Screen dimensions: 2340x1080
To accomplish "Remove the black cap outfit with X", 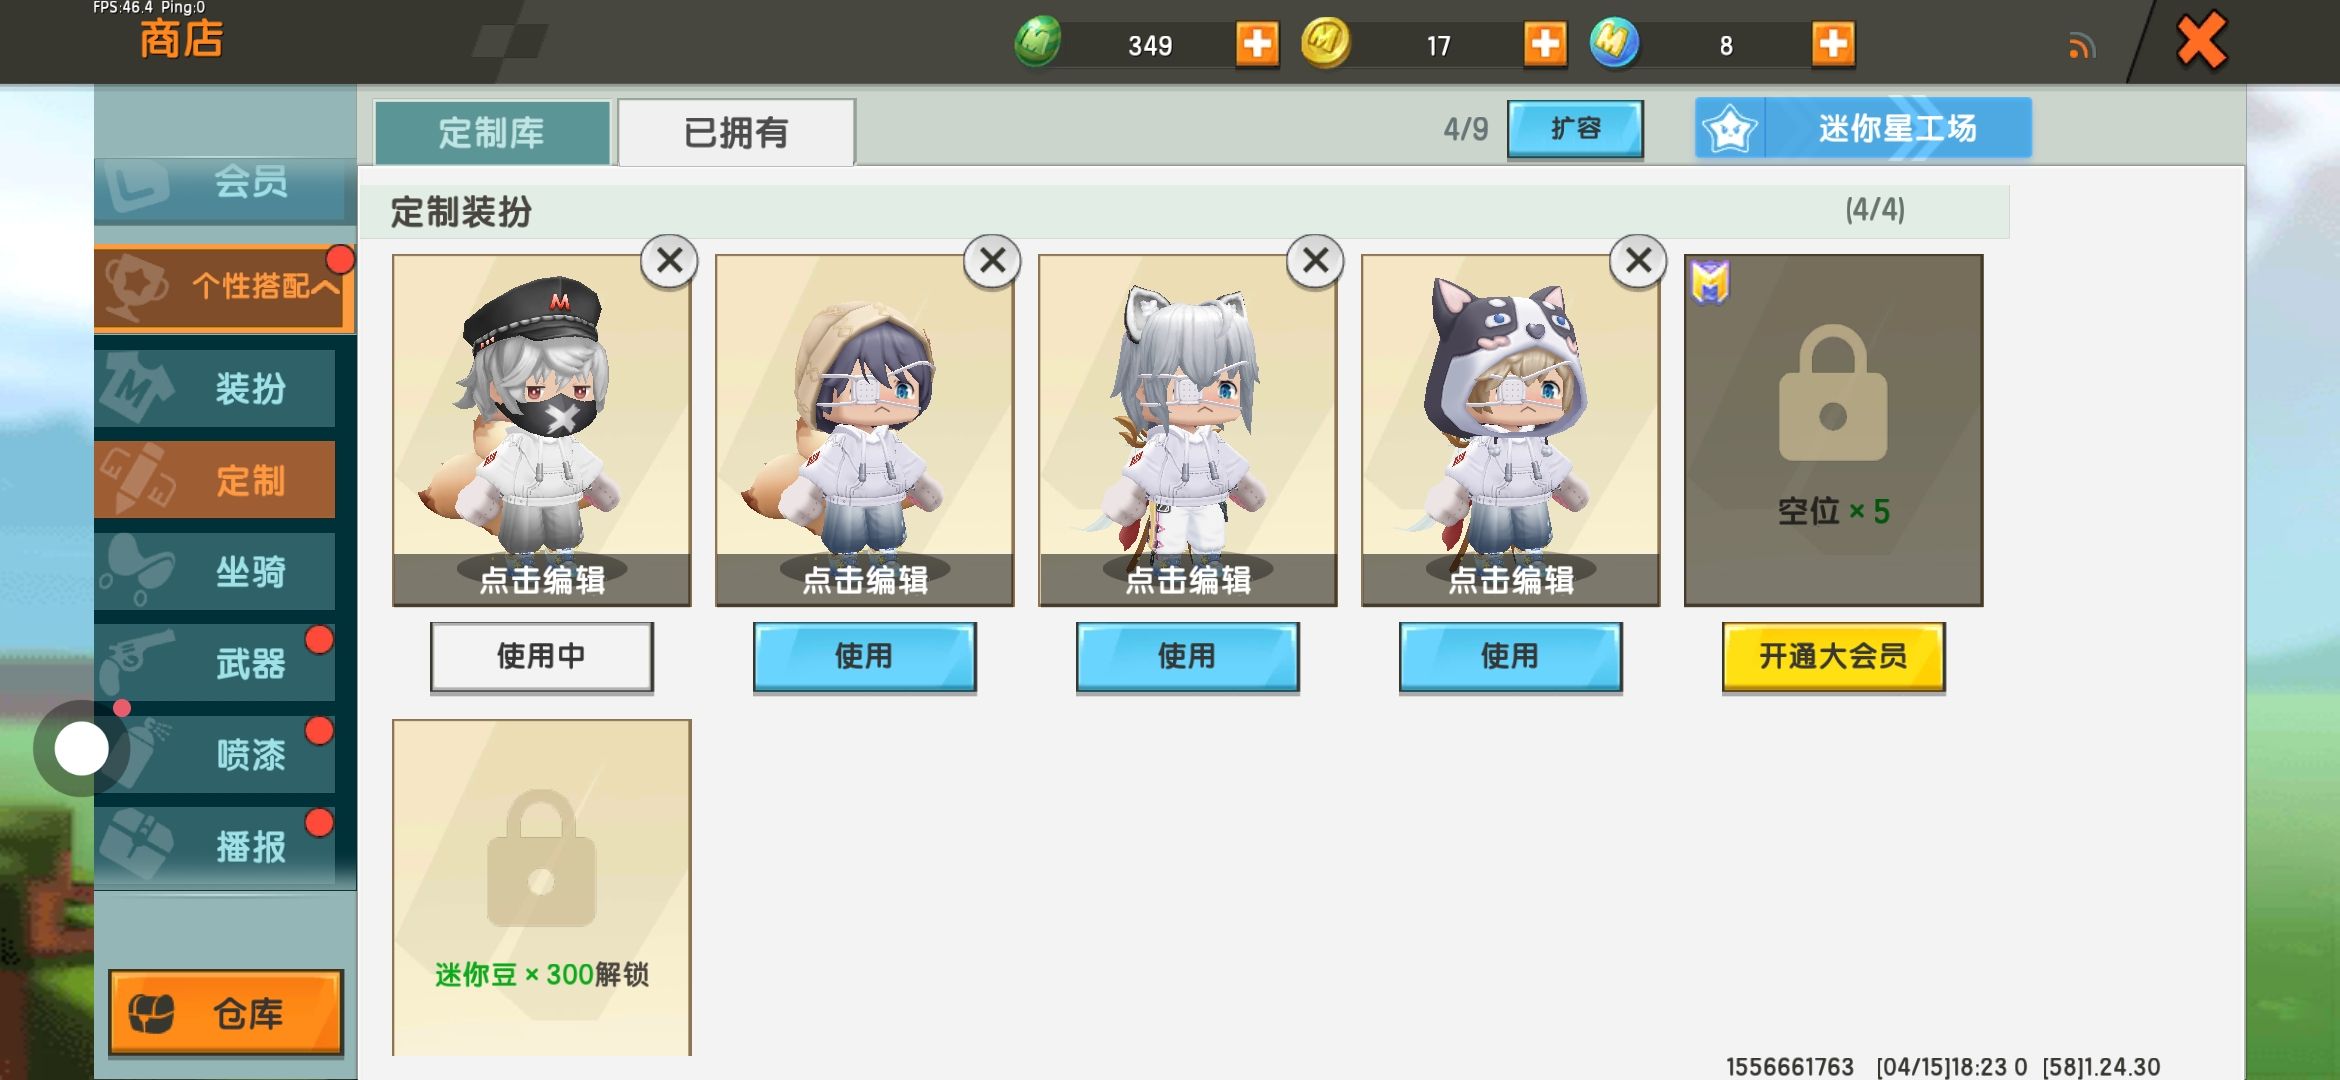I will click(x=669, y=261).
